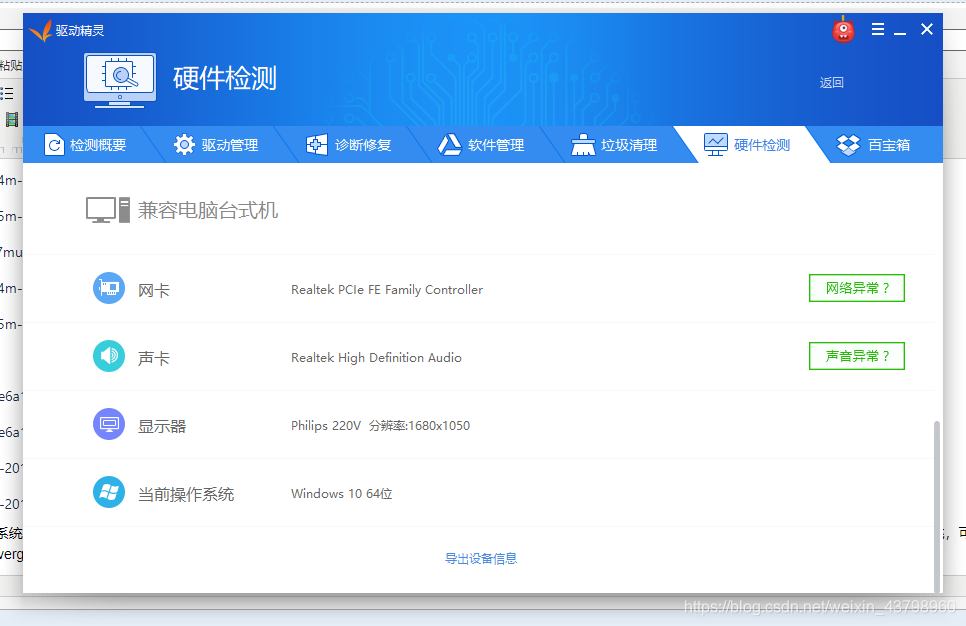Click the box icon of 百宝箱
The height and width of the screenshot is (626, 966).
pyautogui.click(x=848, y=145)
